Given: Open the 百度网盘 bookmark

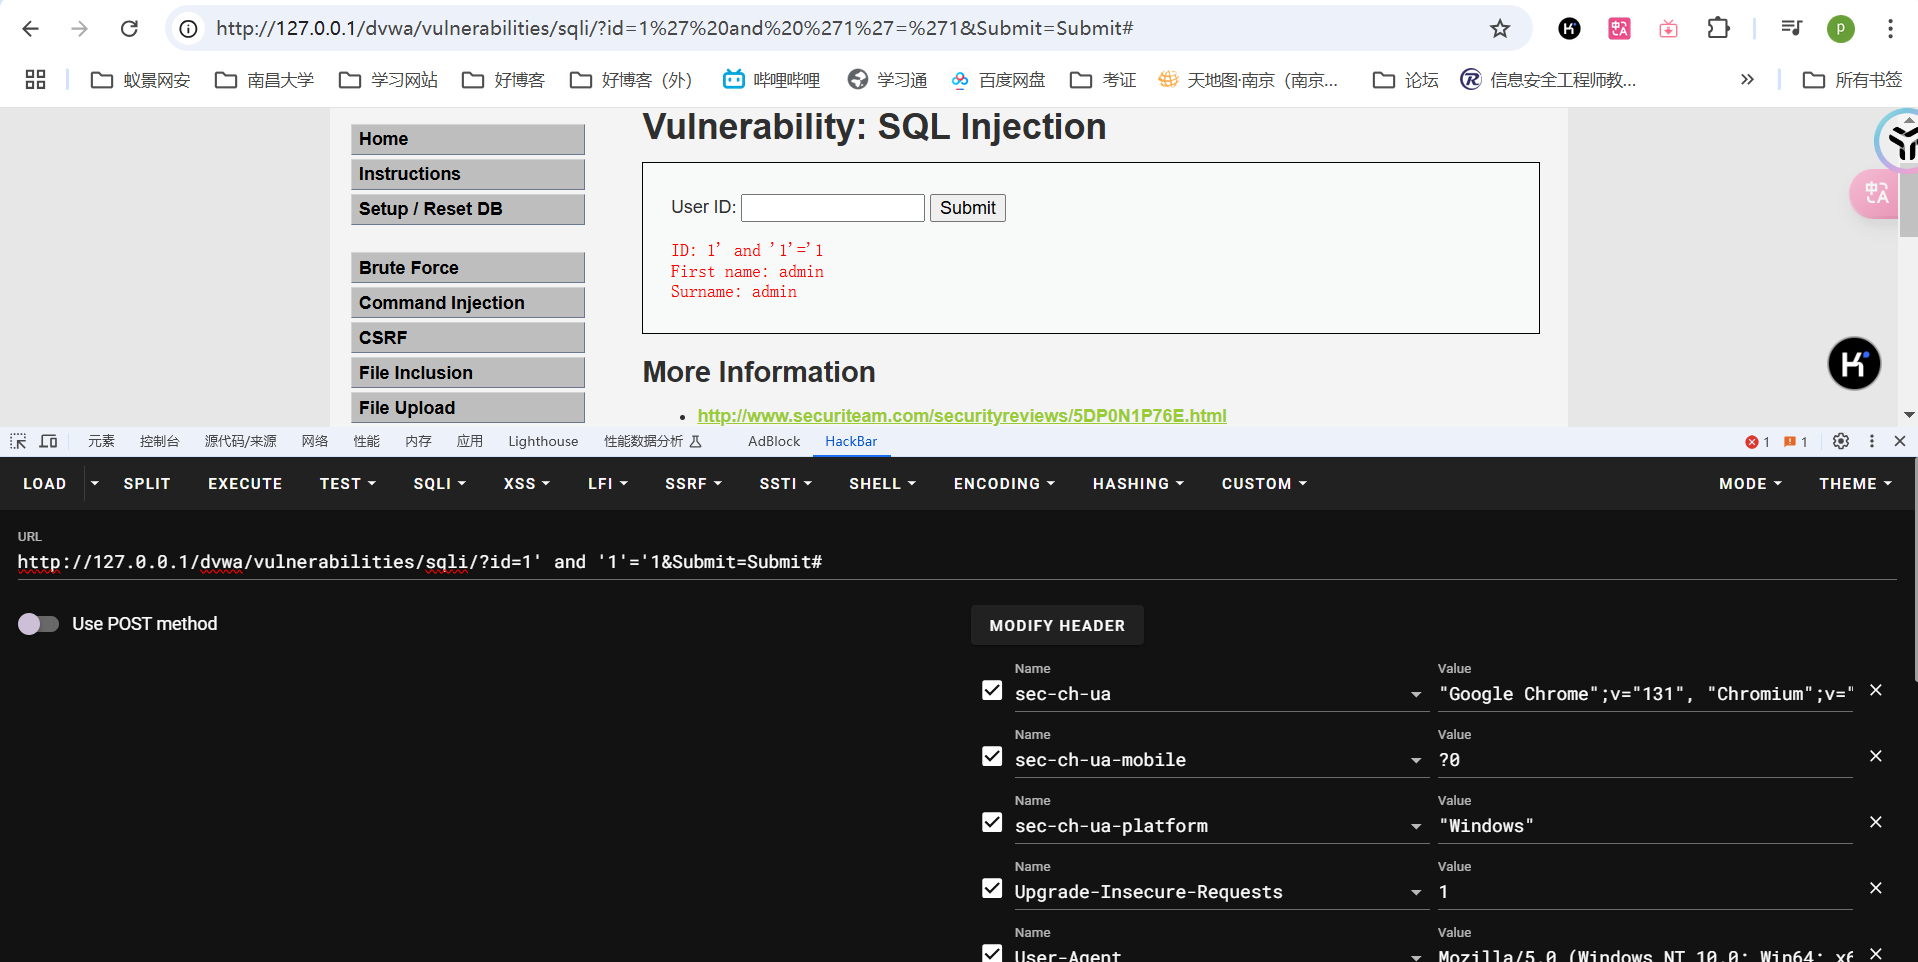Looking at the screenshot, I should coord(997,80).
